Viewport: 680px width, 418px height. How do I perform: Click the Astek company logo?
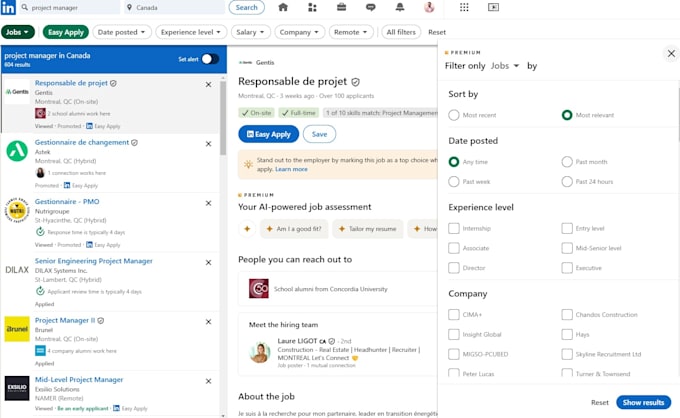pyautogui.click(x=17, y=151)
